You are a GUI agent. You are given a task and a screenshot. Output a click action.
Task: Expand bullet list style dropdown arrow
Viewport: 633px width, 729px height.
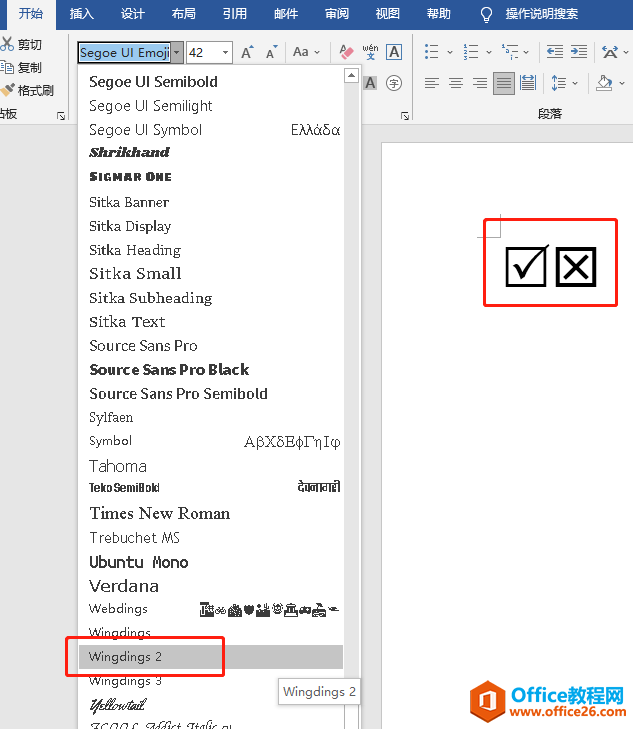coord(449,52)
